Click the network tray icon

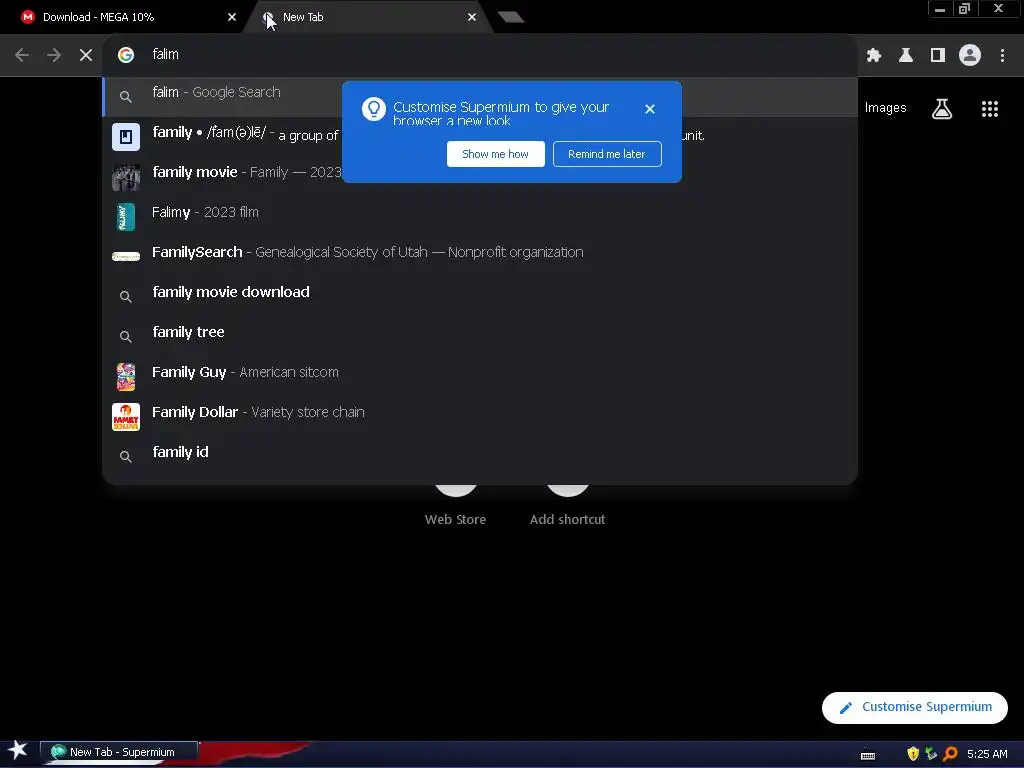(931, 754)
